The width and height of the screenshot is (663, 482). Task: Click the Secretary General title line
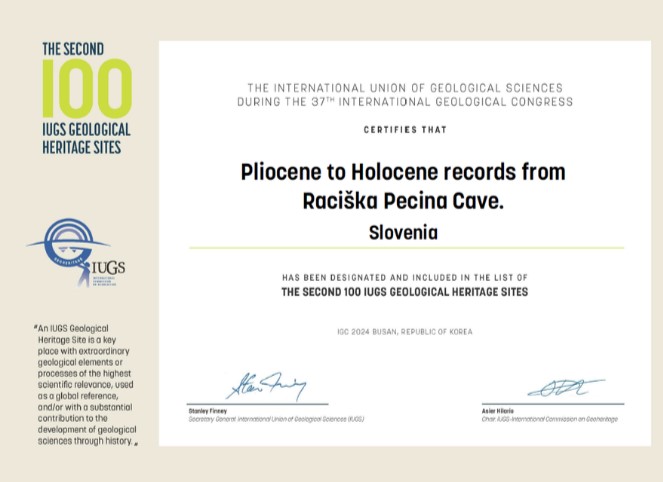[276, 419]
